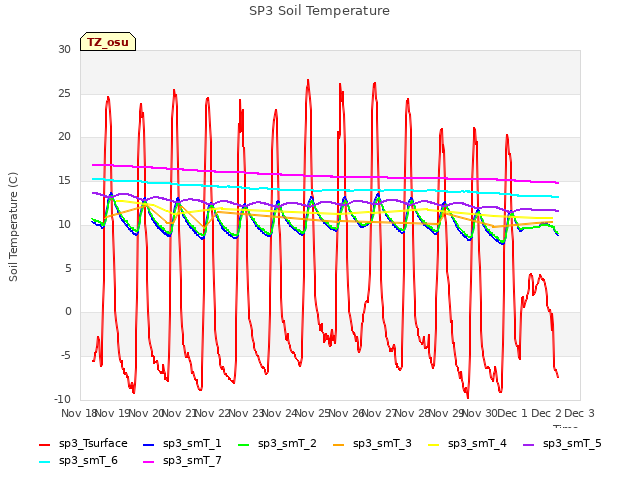Viewport: 640px width, 480px height.
Task: Click the yellow sp3_smT_4 legend swatch
Action: (x=433, y=444)
